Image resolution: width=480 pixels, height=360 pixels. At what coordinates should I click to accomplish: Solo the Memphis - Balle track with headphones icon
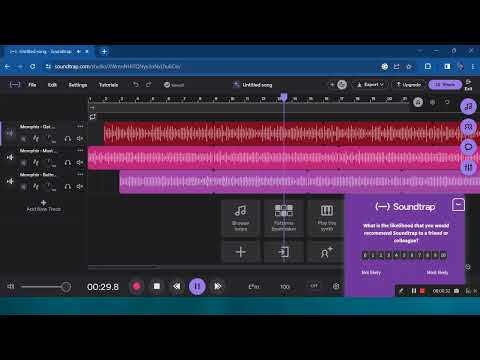[x=68, y=186]
